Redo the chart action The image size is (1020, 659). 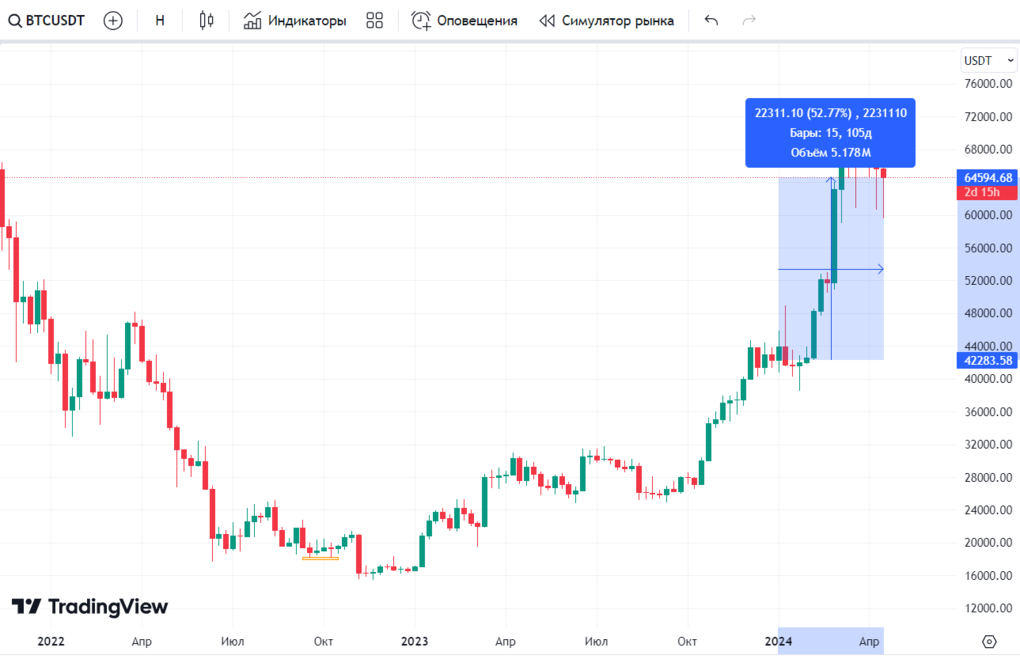[748, 20]
